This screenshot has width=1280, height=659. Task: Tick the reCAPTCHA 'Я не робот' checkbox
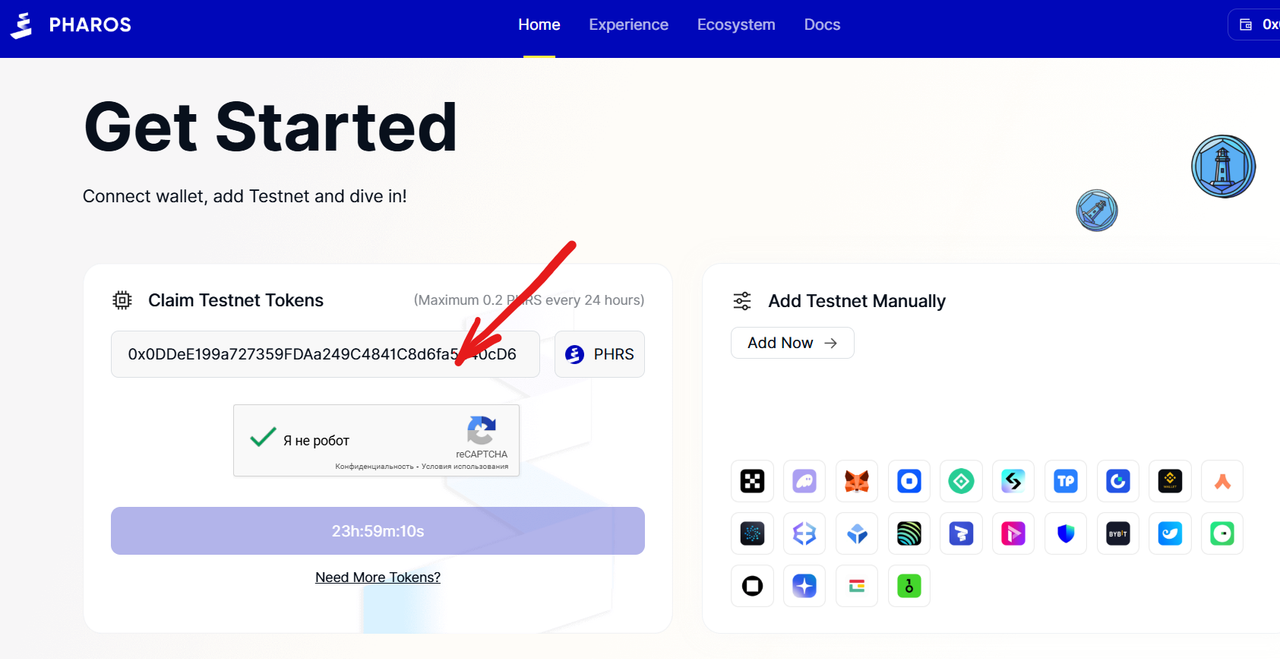click(x=263, y=438)
